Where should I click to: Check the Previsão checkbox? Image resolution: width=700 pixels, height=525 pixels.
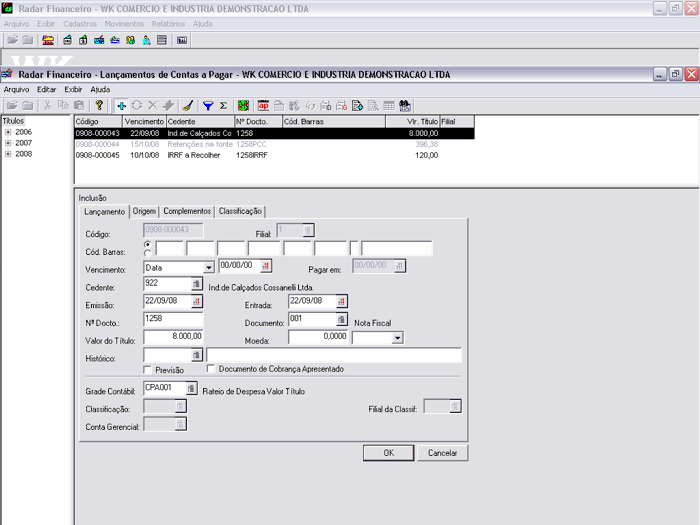pos(149,369)
